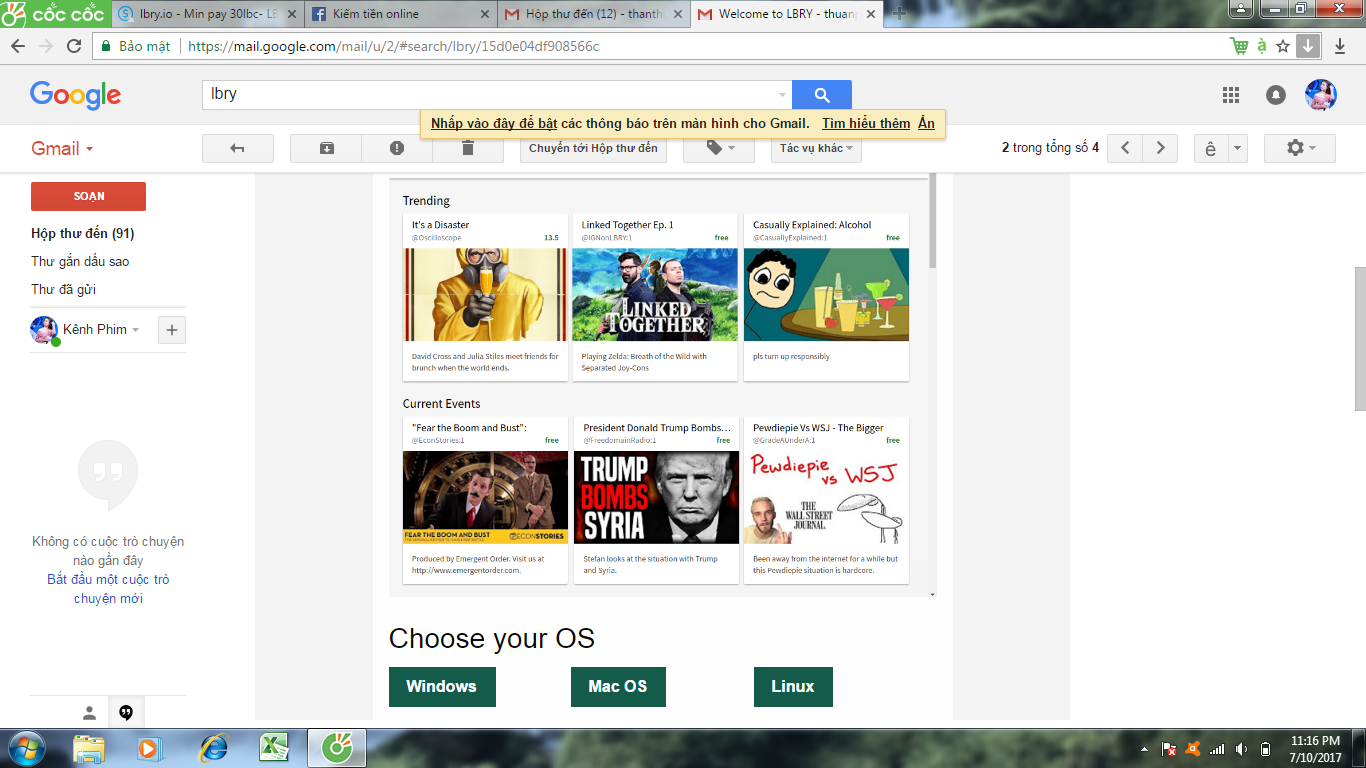This screenshot has width=1366, height=768.
Task: Open Casually Explained: Alcohol thumbnail
Action: click(826, 295)
